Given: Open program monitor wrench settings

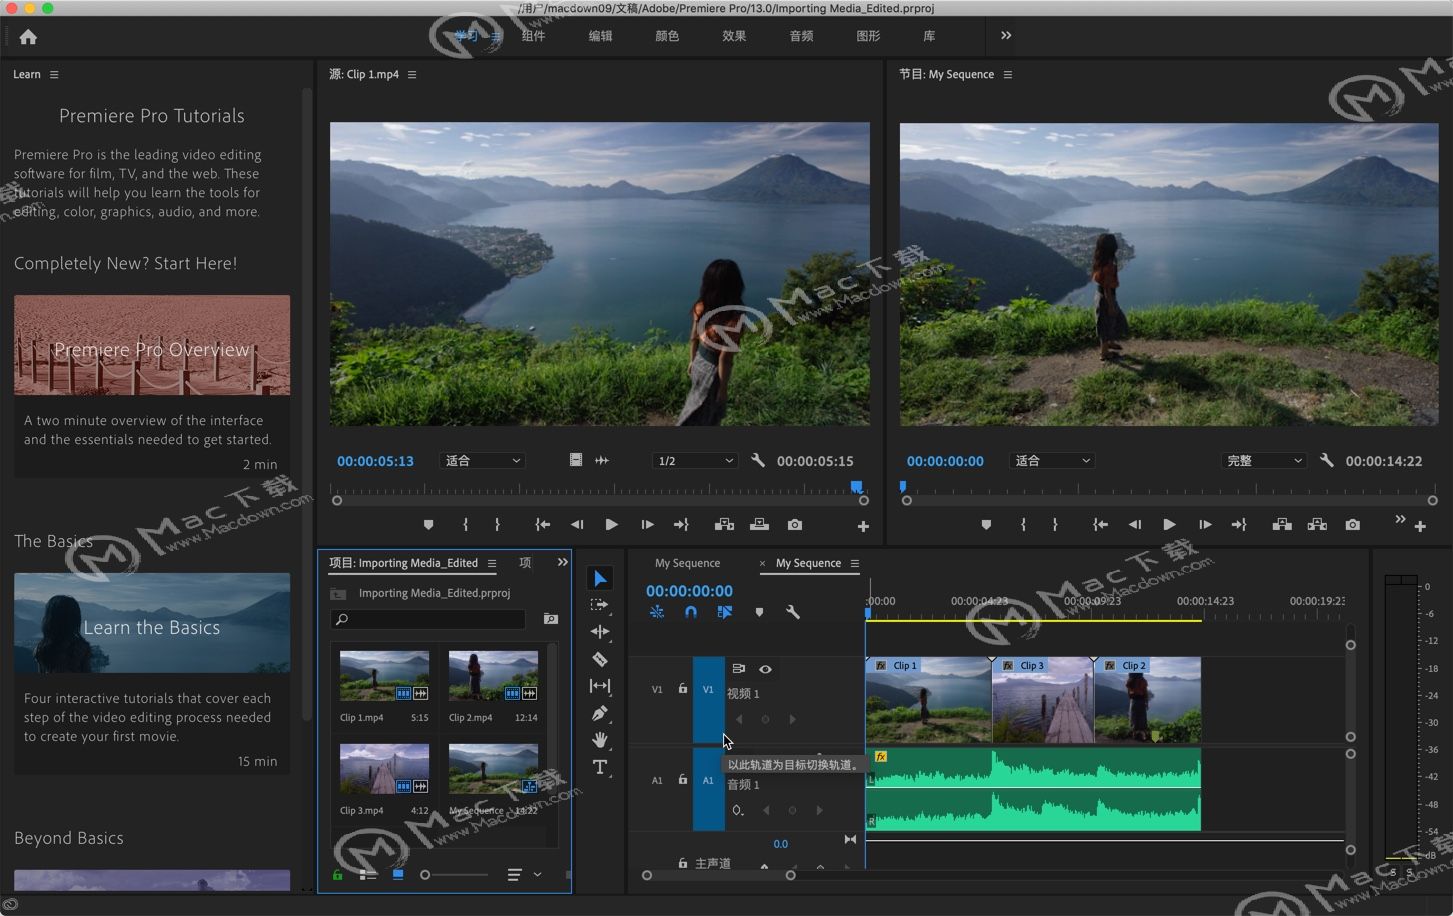Looking at the screenshot, I should [x=1326, y=461].
